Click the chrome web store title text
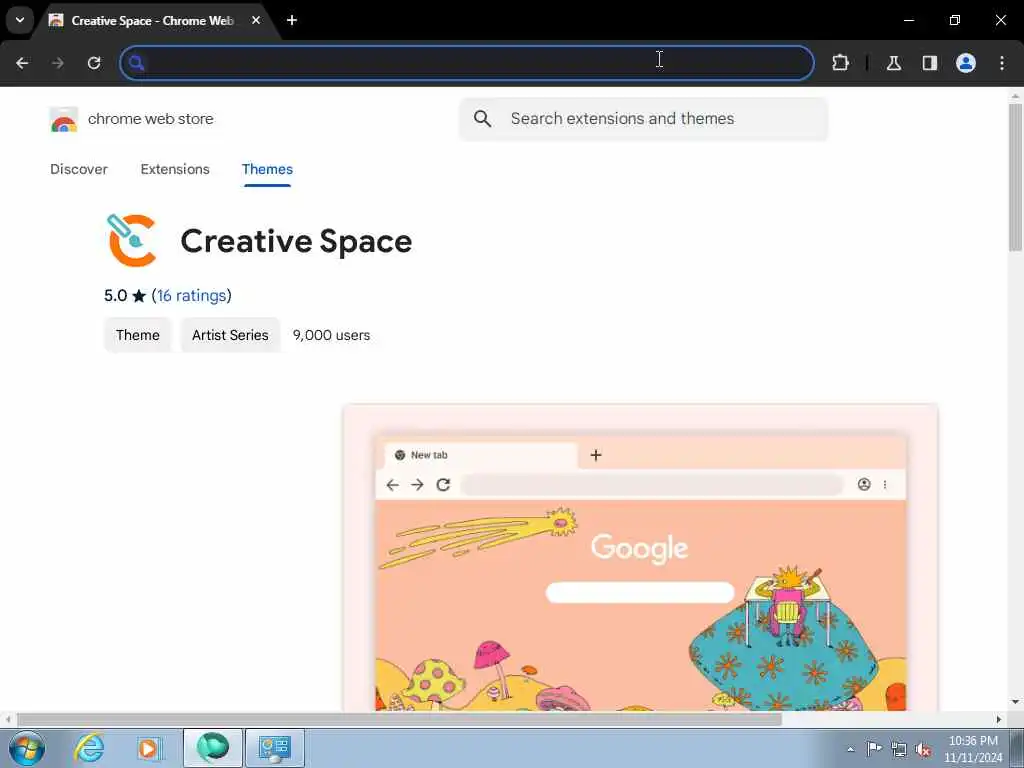 click(x=151, y=119)
